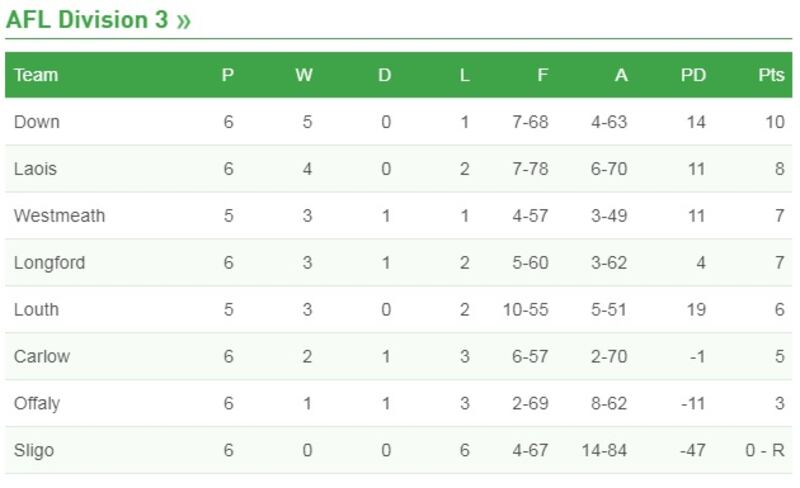Viewport: 800px width, 488px height.
Task: Select the Laois team name
Action: click(x=35, y=169)
